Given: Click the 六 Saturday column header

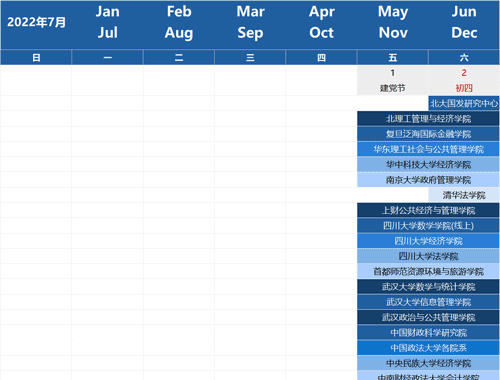Looking at the screenshot, I should [x=464, y=58].
